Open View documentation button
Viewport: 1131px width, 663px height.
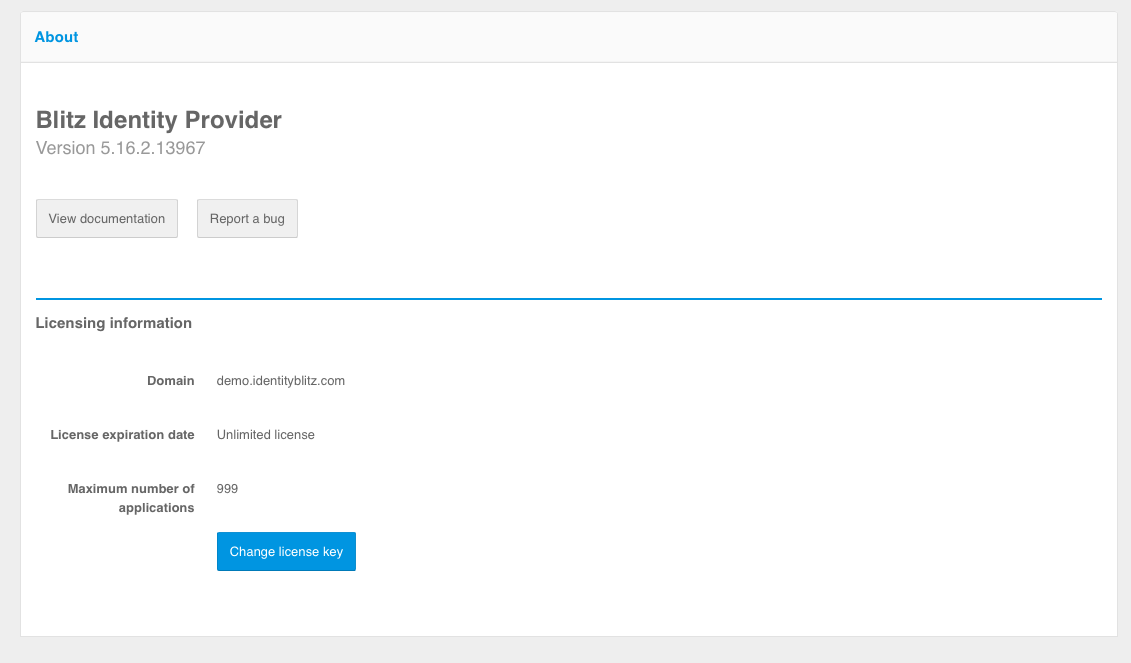click(107, 219)
